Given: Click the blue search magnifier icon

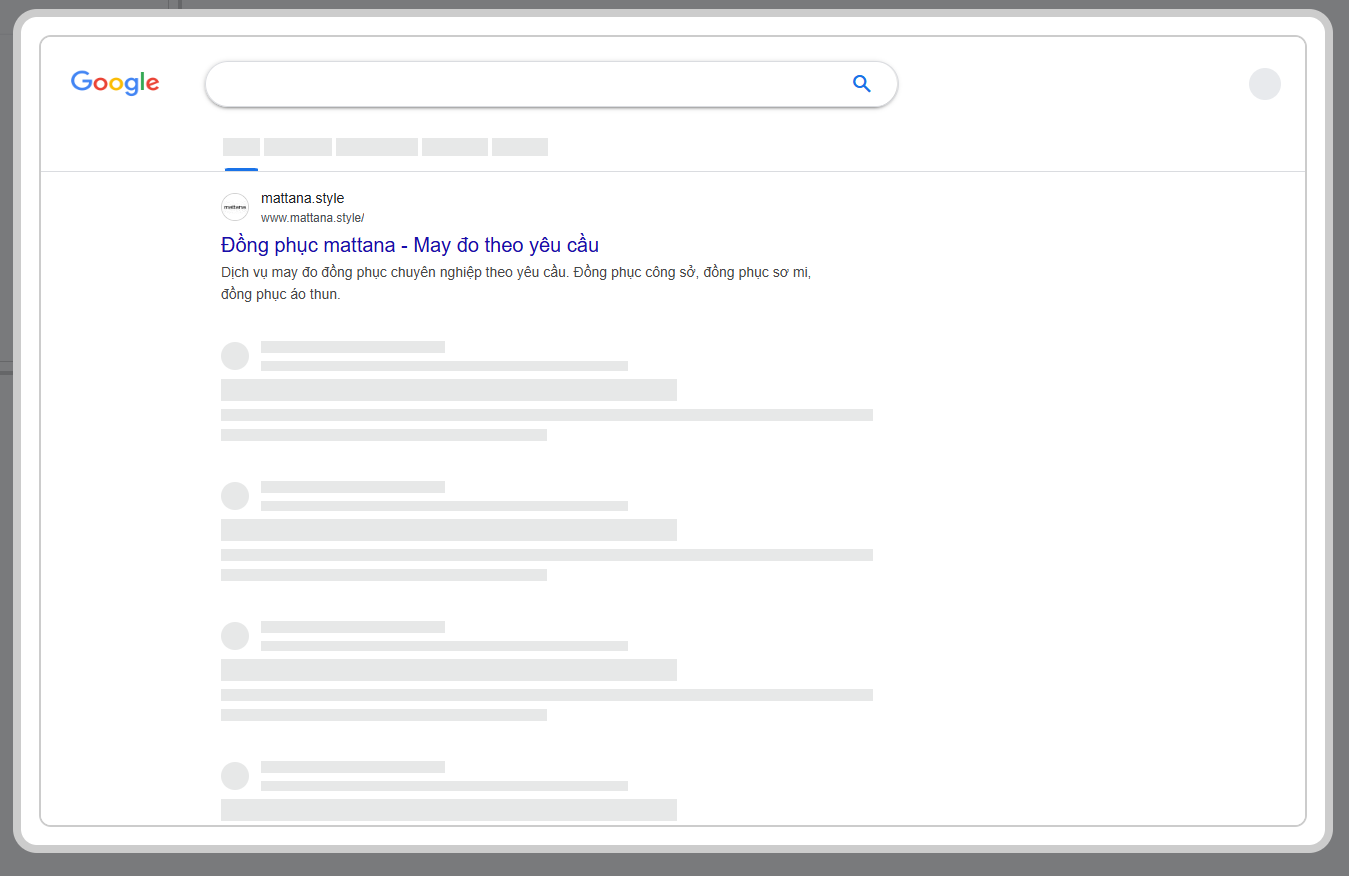Looking at the screenshot, I should click(x=862, y=84).
